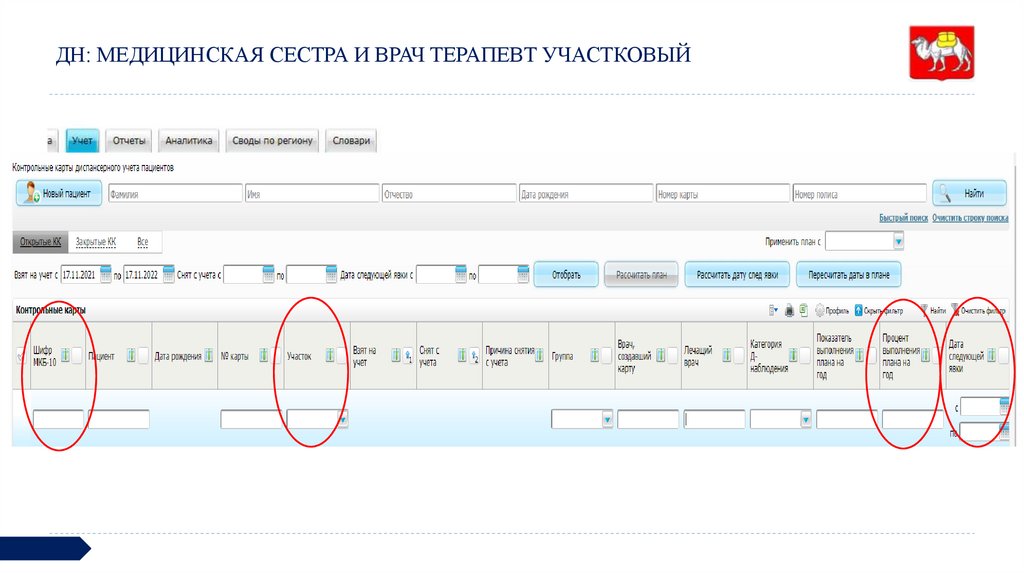
Task: Expand Категория Д-наблюдения filter dropdown
Action: (806, 419)
